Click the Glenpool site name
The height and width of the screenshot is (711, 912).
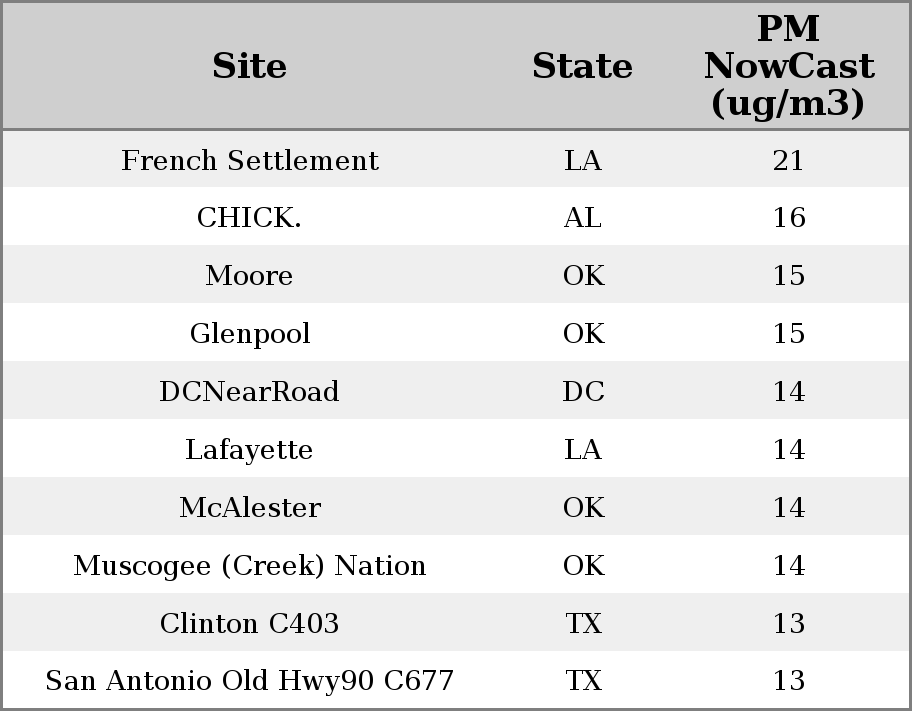(x=249, y=333)
